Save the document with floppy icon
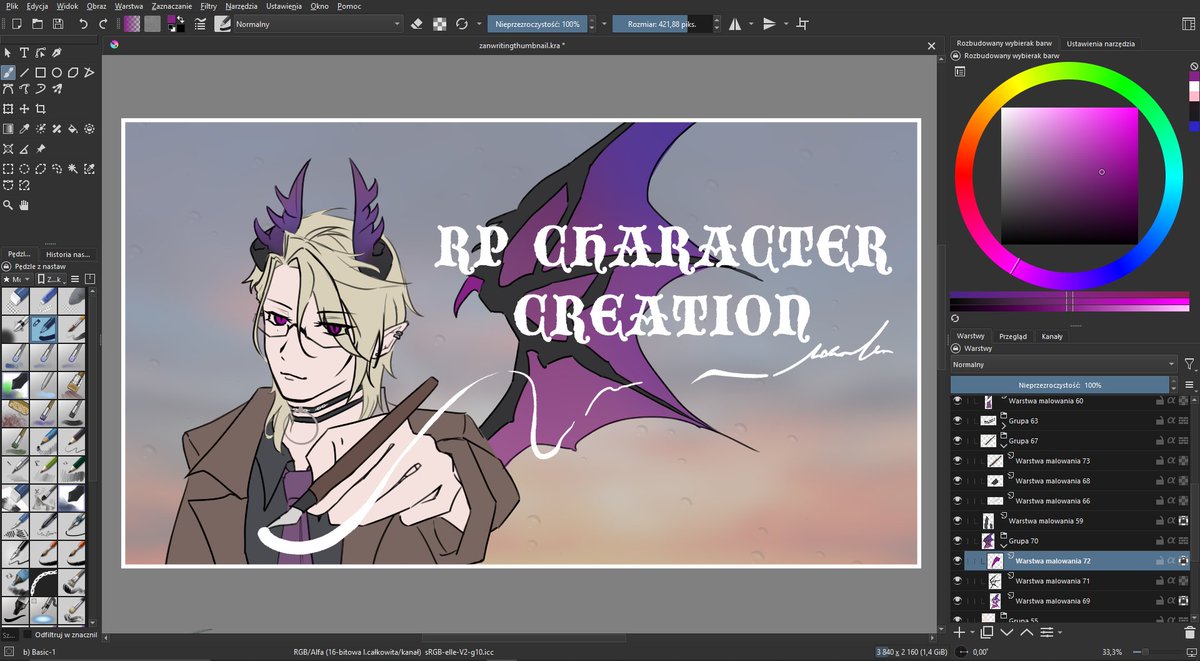The width and height of the screenshot is (1200, 661). tap(58, 24)
